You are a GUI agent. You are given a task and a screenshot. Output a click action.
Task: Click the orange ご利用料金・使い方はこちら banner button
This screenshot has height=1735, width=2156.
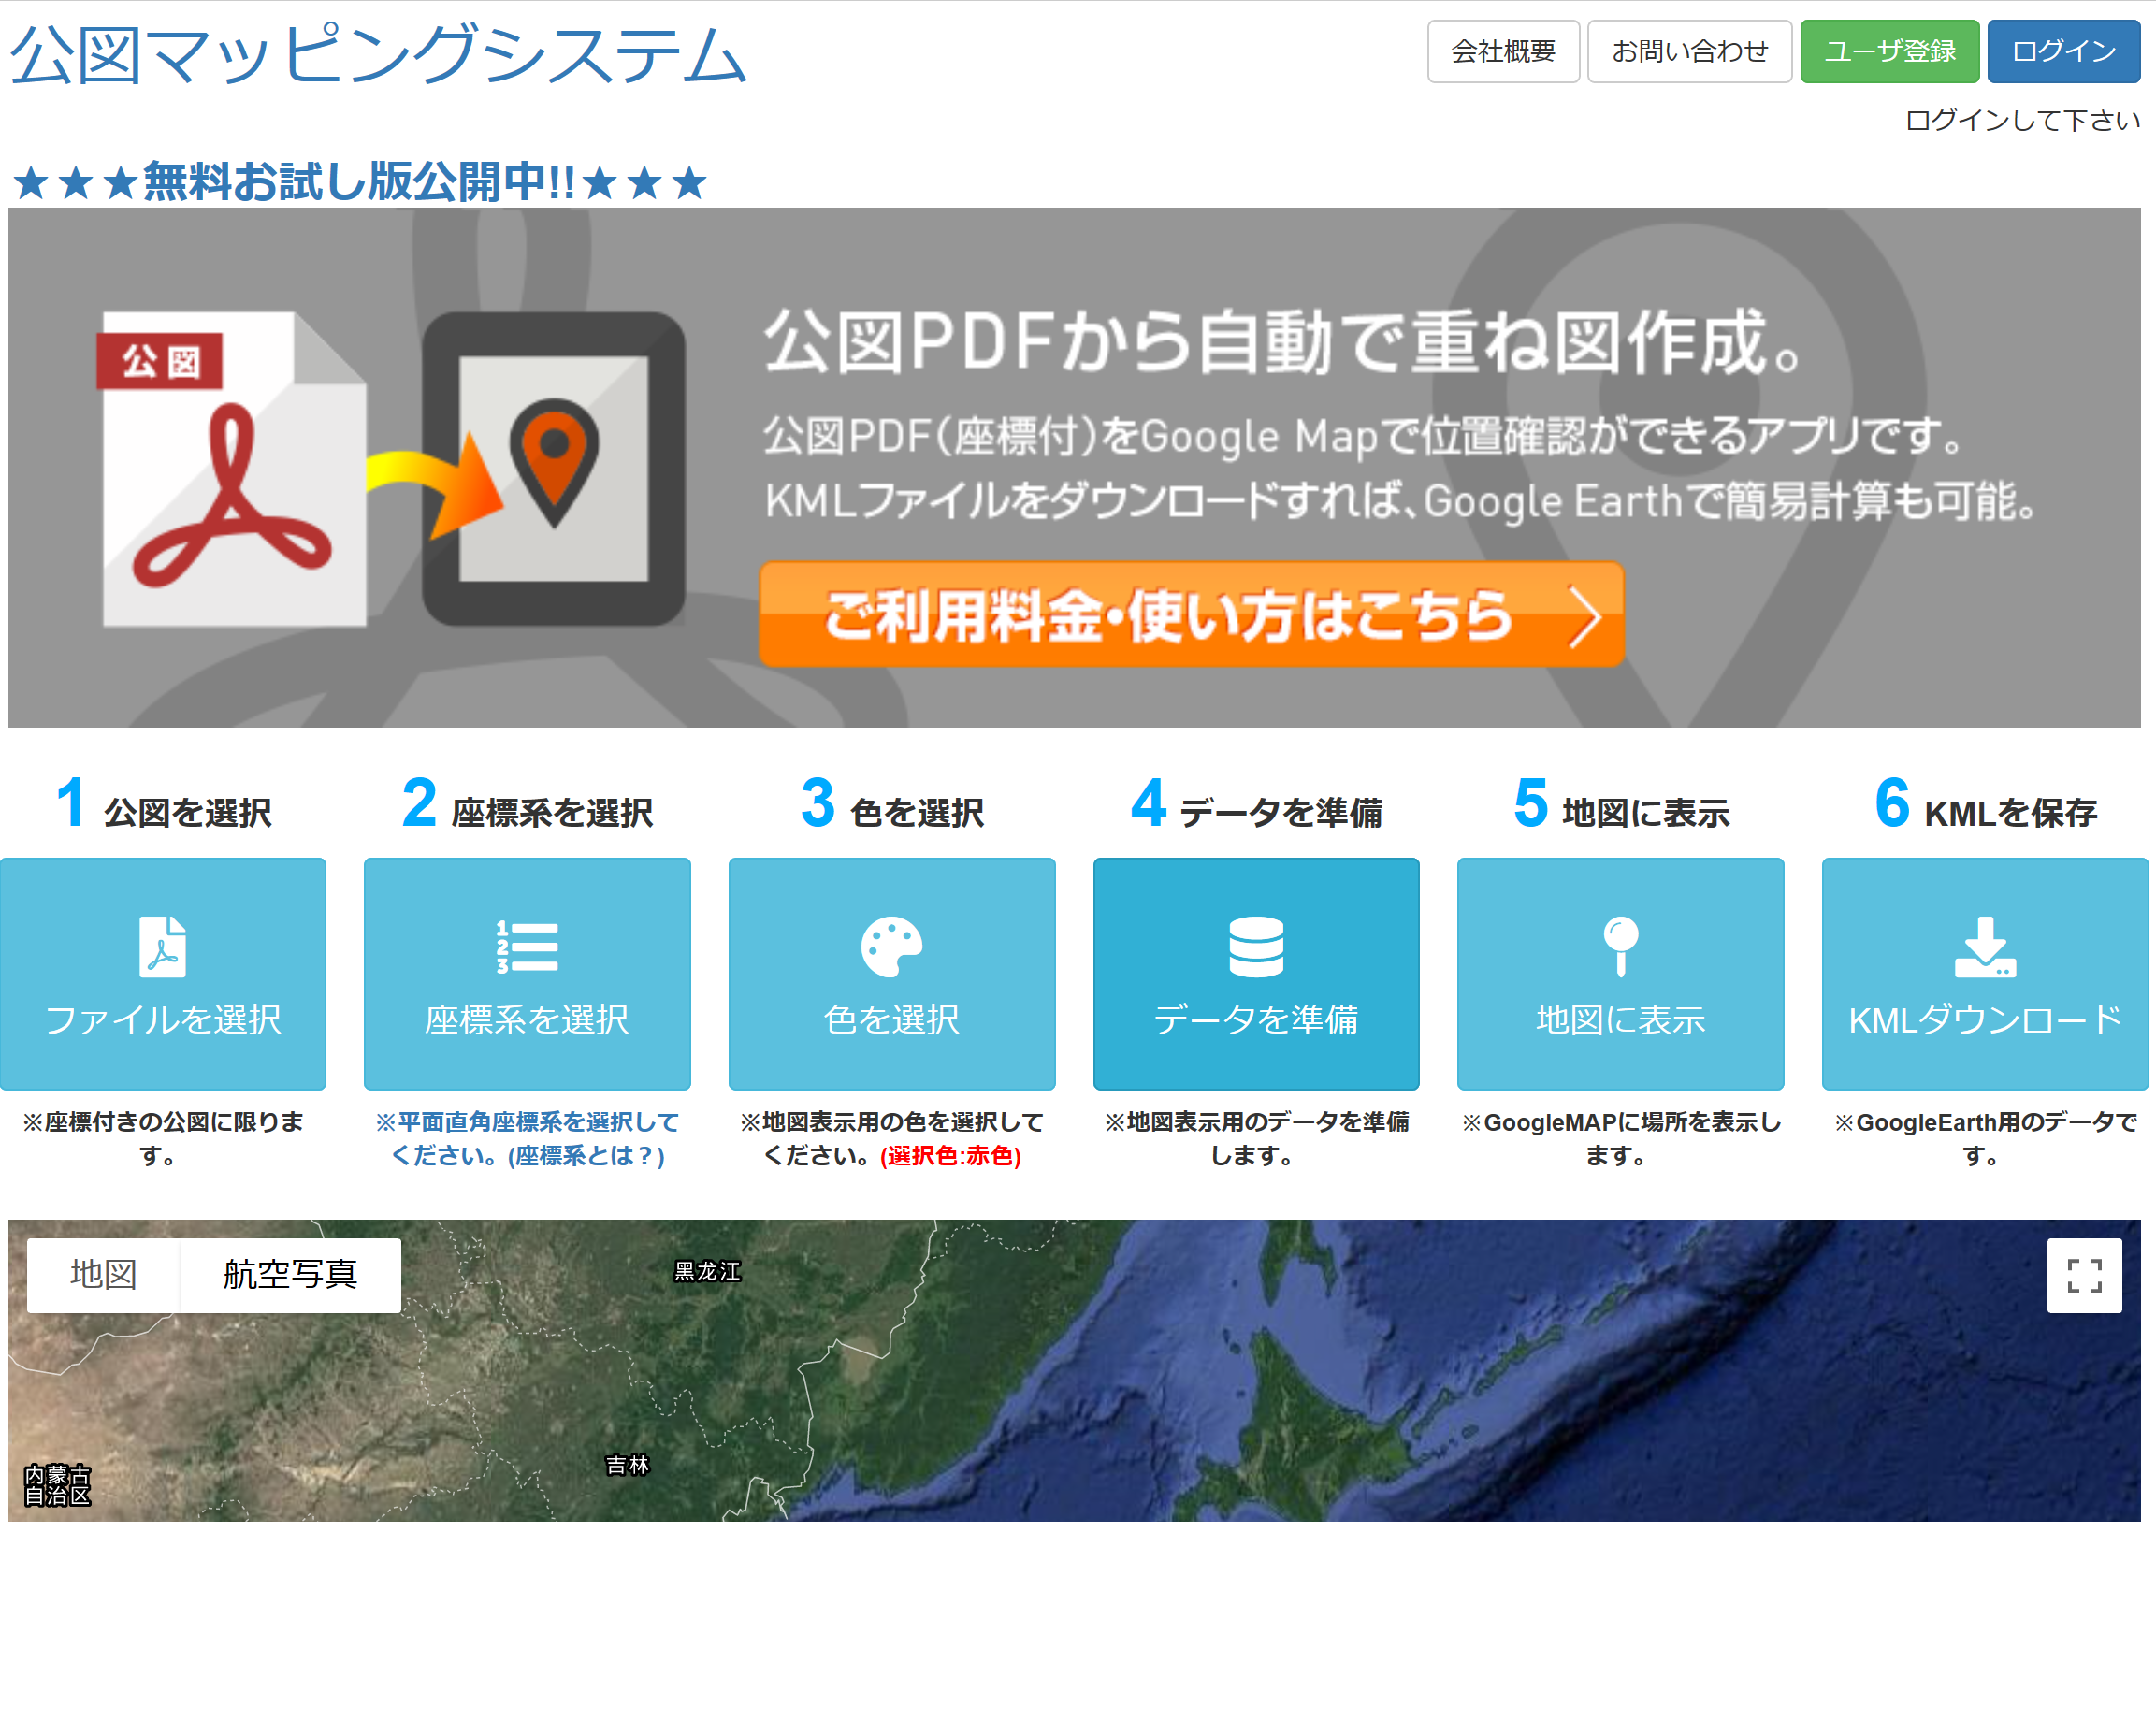pos(1191,614)
